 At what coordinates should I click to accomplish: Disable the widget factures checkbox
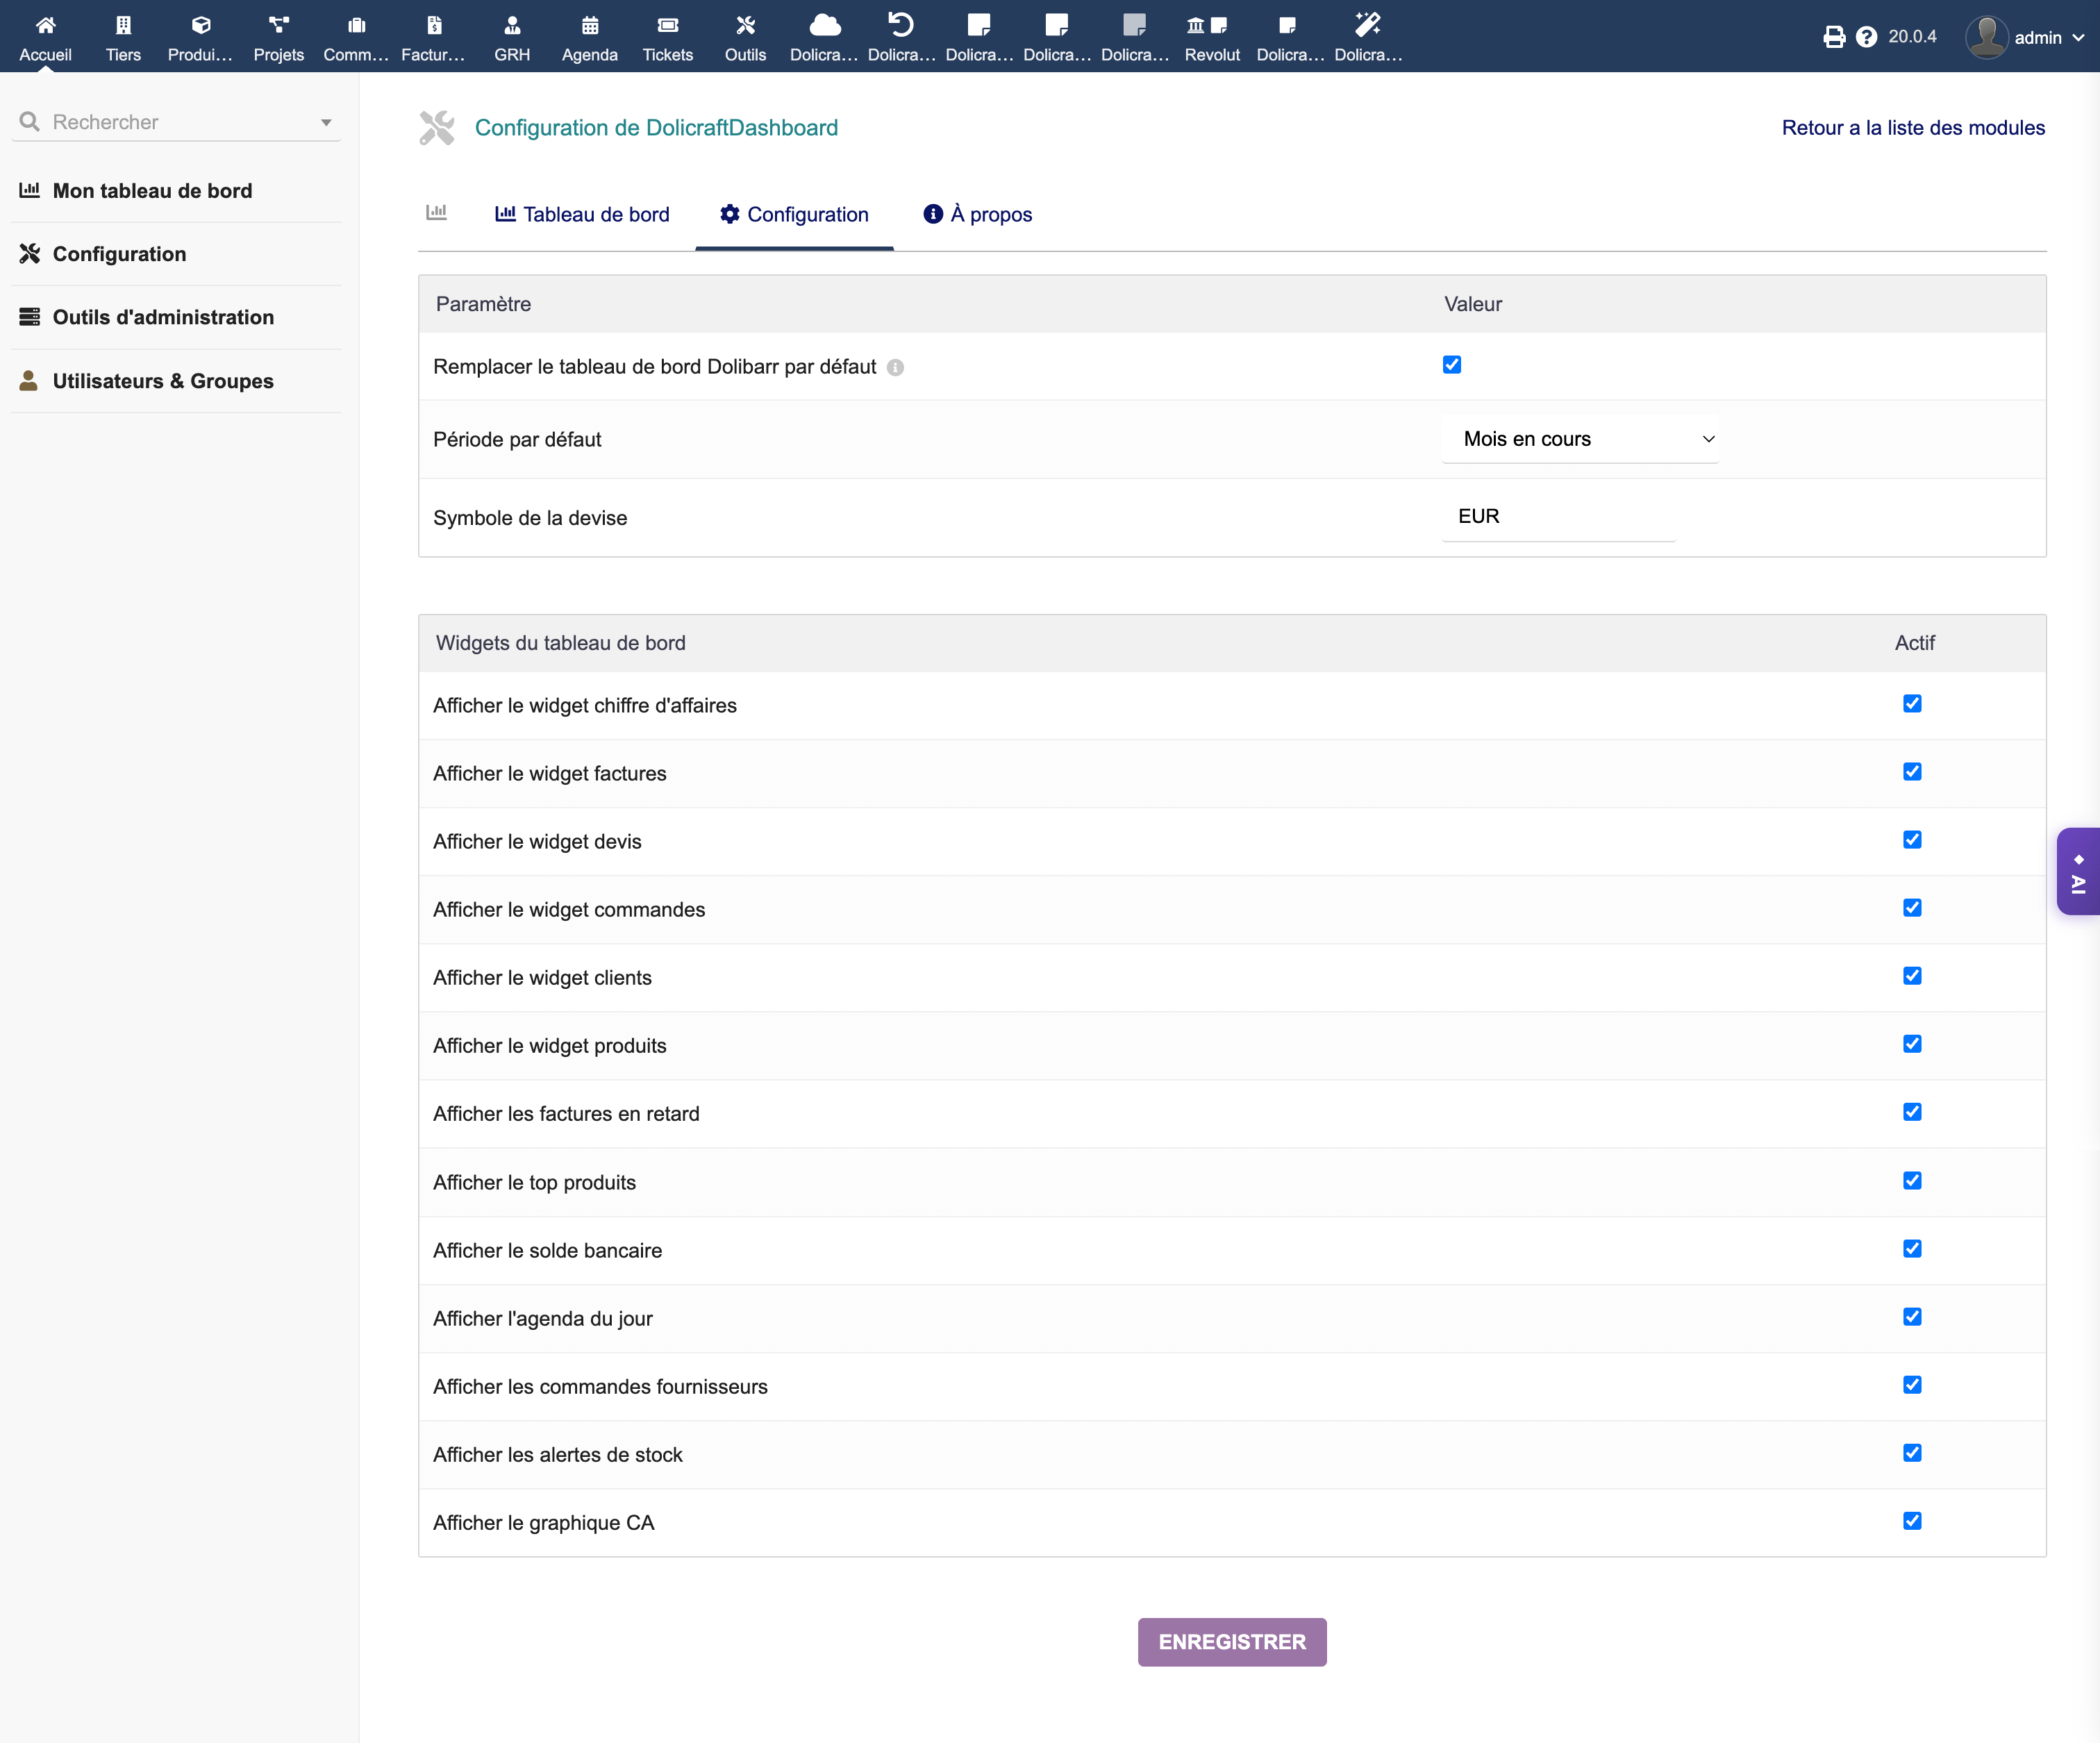[x=1911, y=772]
